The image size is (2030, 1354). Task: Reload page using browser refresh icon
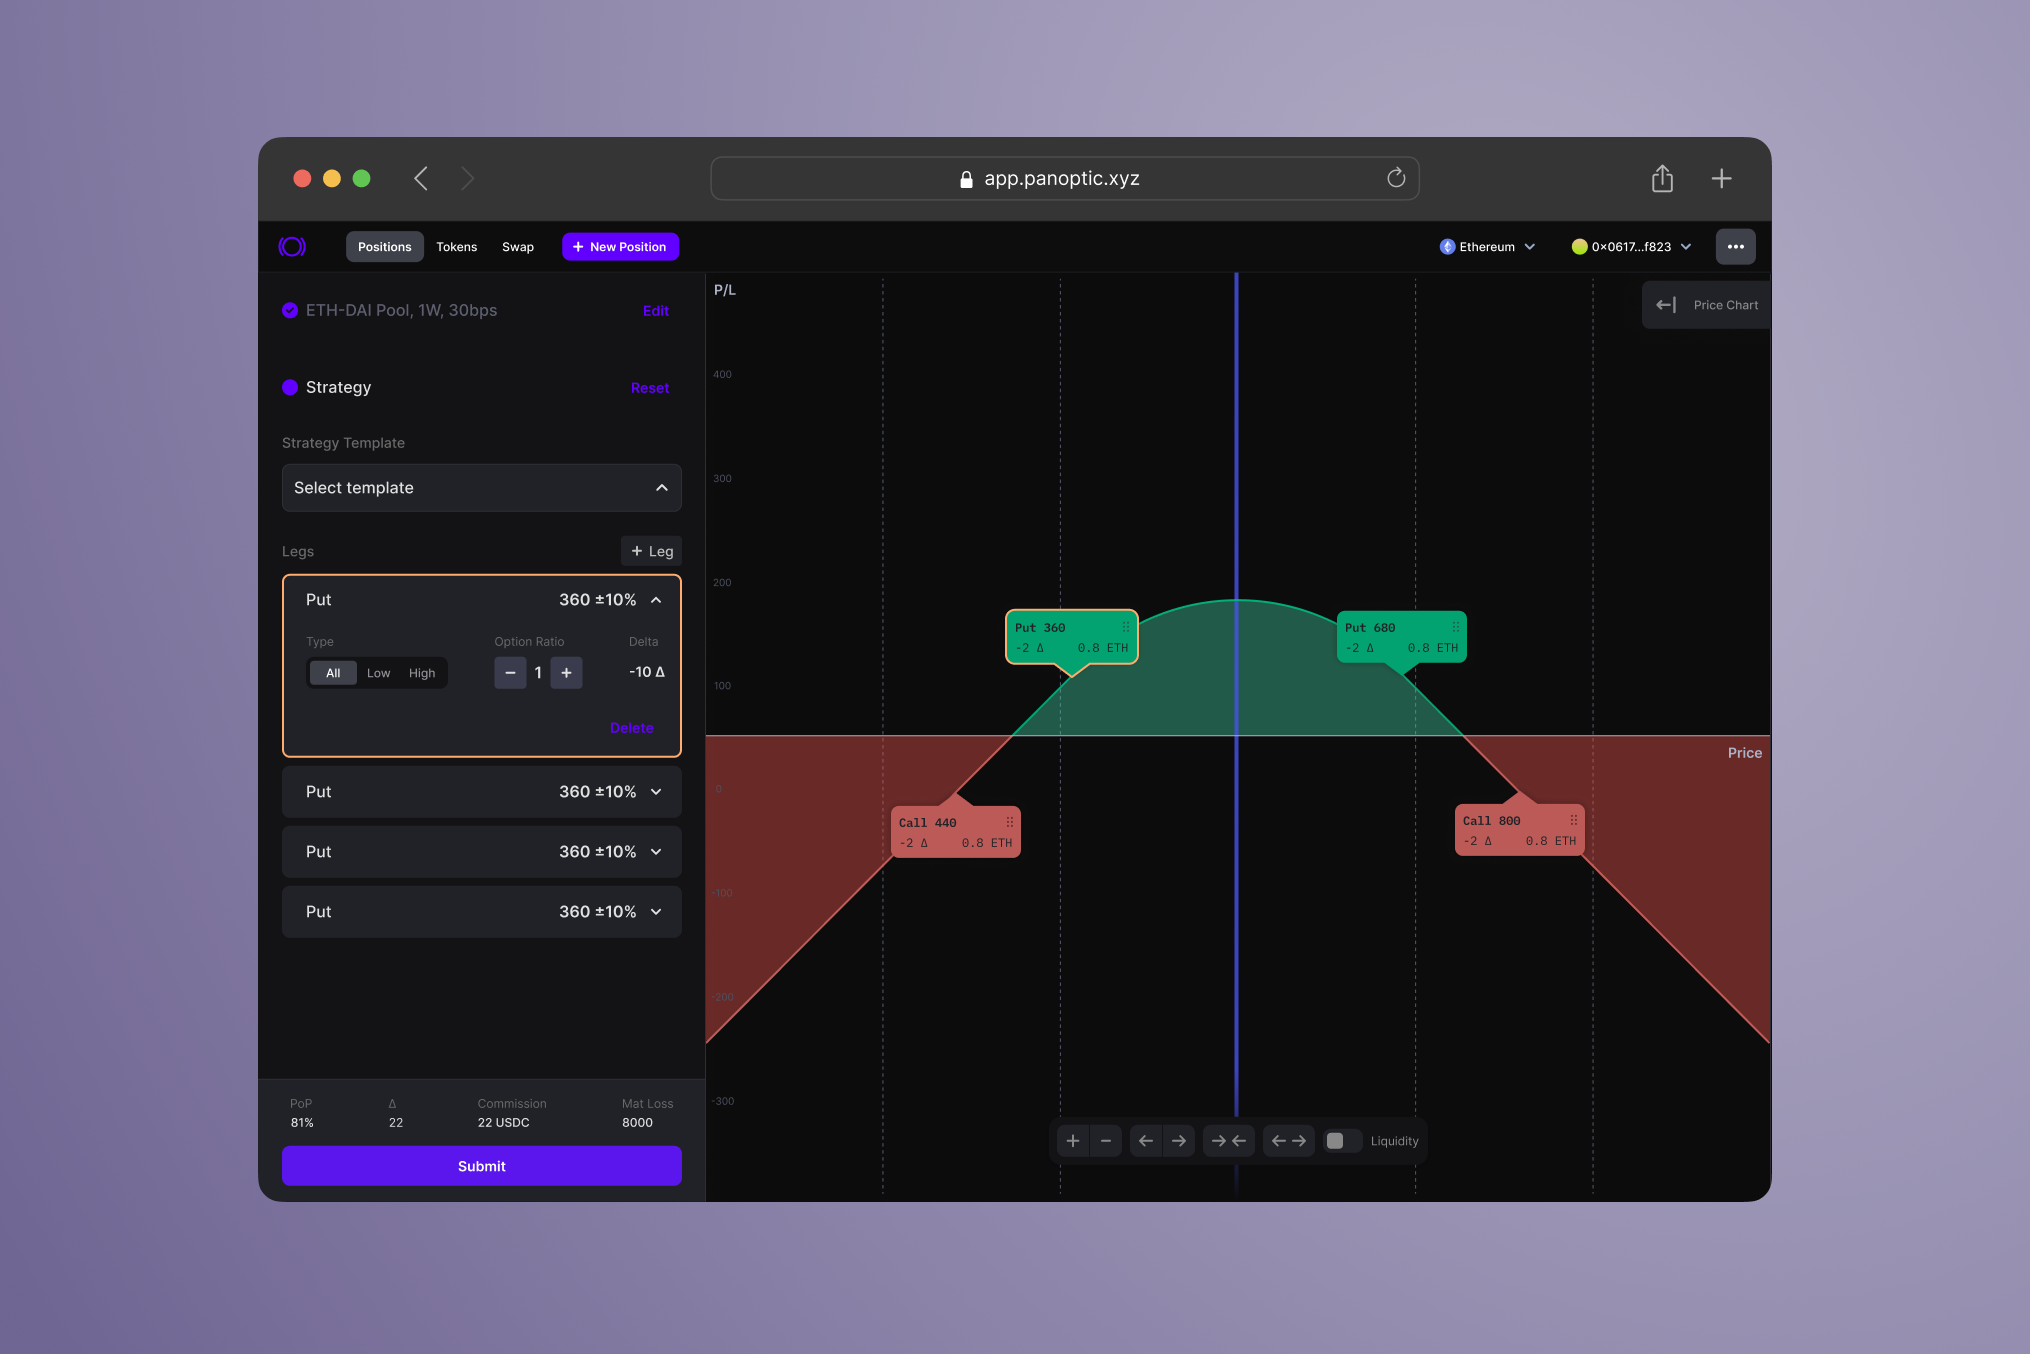point(1396,178)
